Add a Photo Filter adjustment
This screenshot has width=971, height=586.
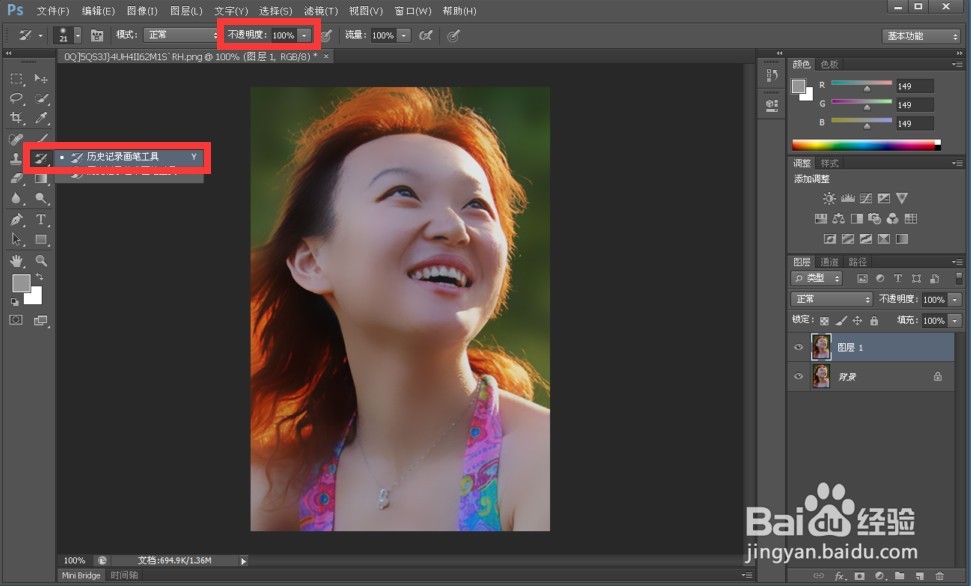[874, 219]
